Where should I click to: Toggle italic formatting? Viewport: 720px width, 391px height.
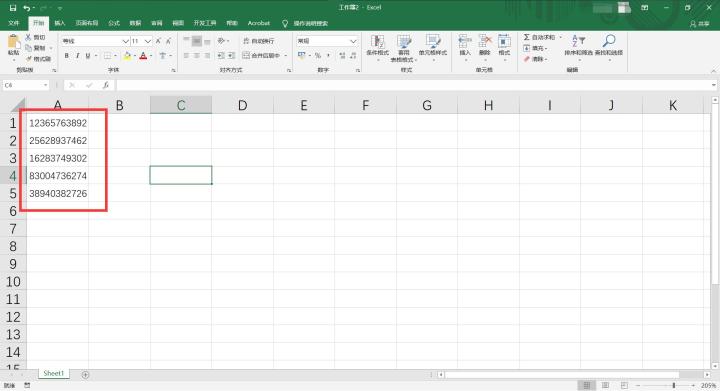(x=77, y=56)
